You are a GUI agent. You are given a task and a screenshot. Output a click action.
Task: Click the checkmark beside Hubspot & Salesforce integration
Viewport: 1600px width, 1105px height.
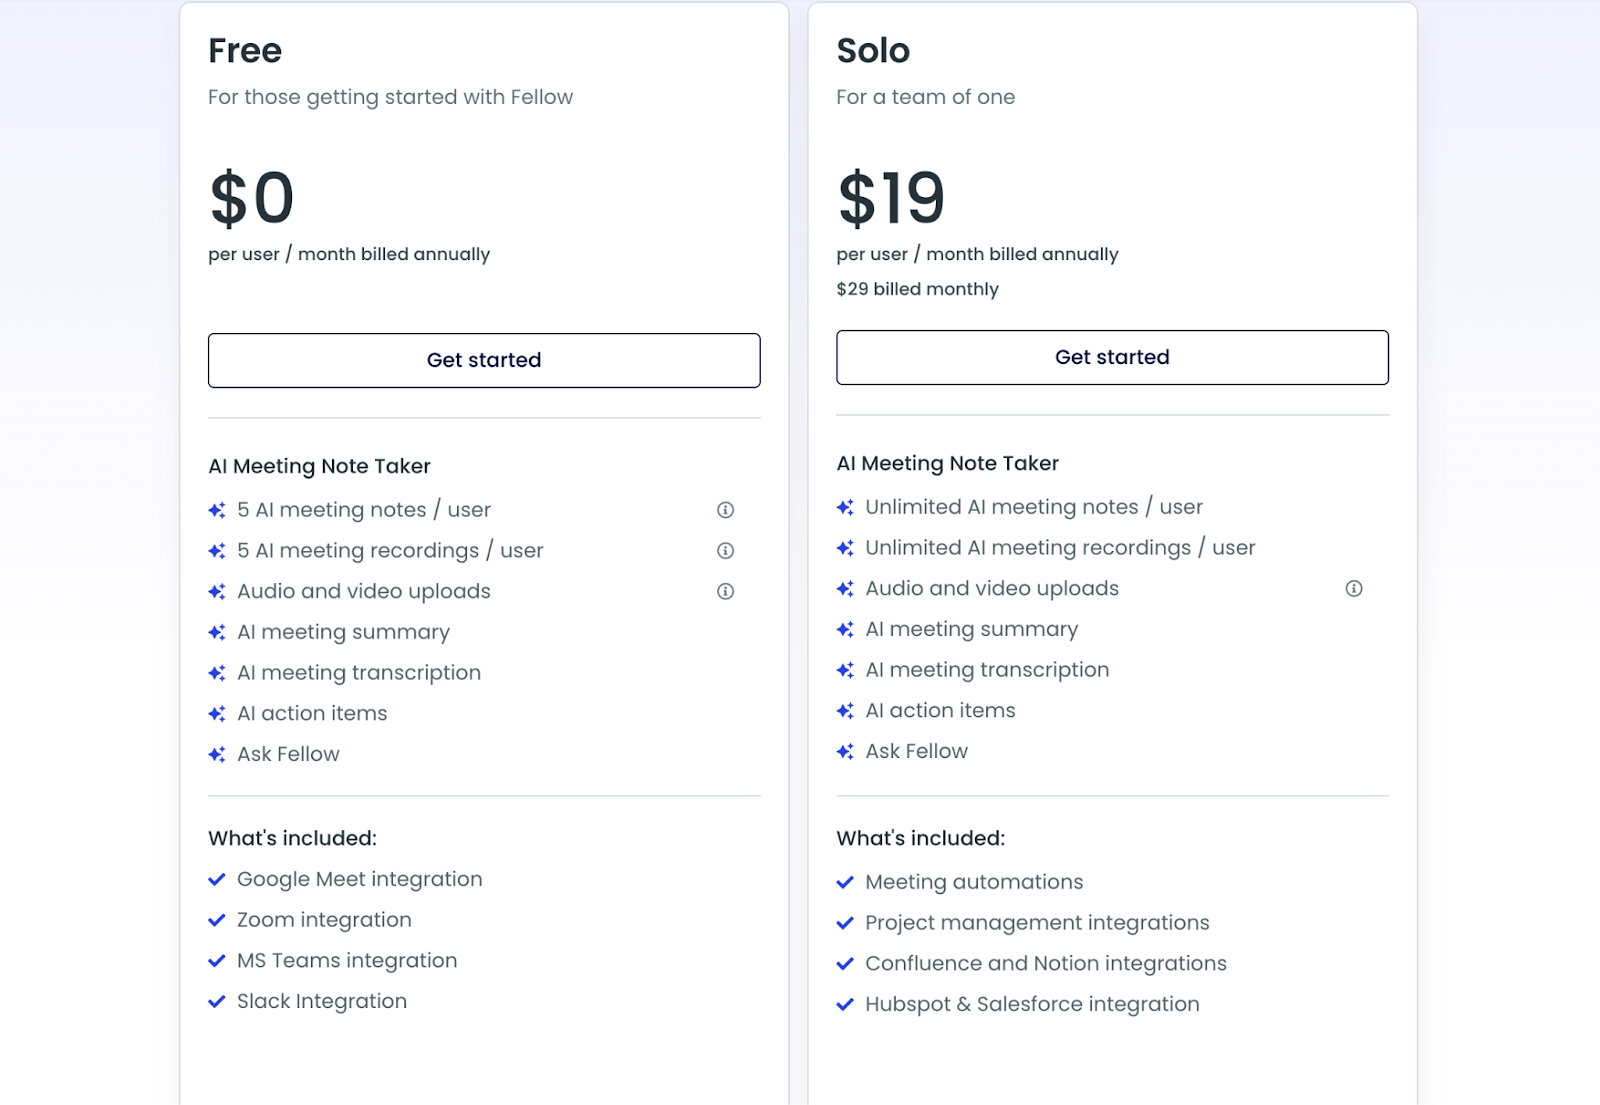click(x=845, y=1005)
